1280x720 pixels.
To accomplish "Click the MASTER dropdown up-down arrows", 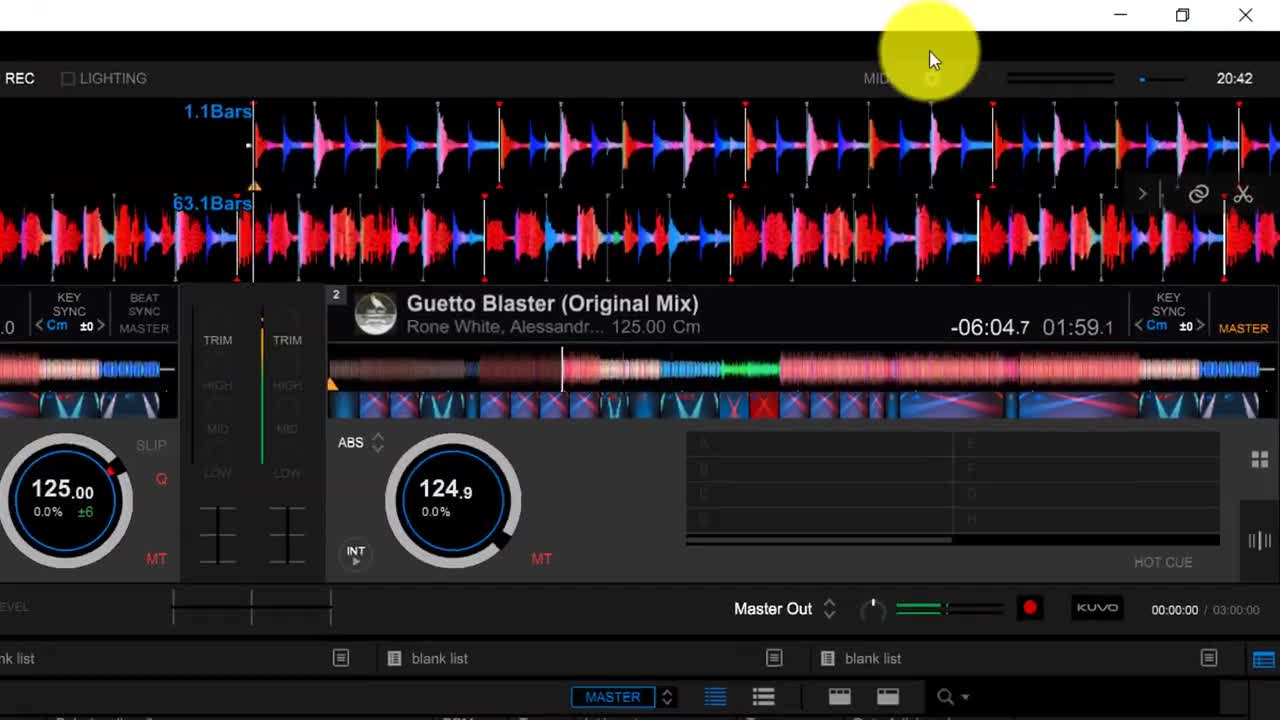I will pyautogui.click(x=667, y=697).
